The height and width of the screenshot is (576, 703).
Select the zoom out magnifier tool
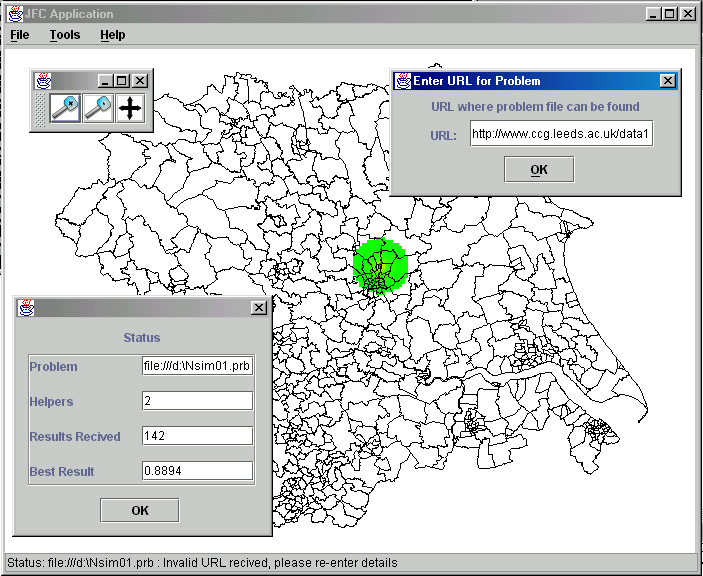pyautogui.click(x=97, y=109)
